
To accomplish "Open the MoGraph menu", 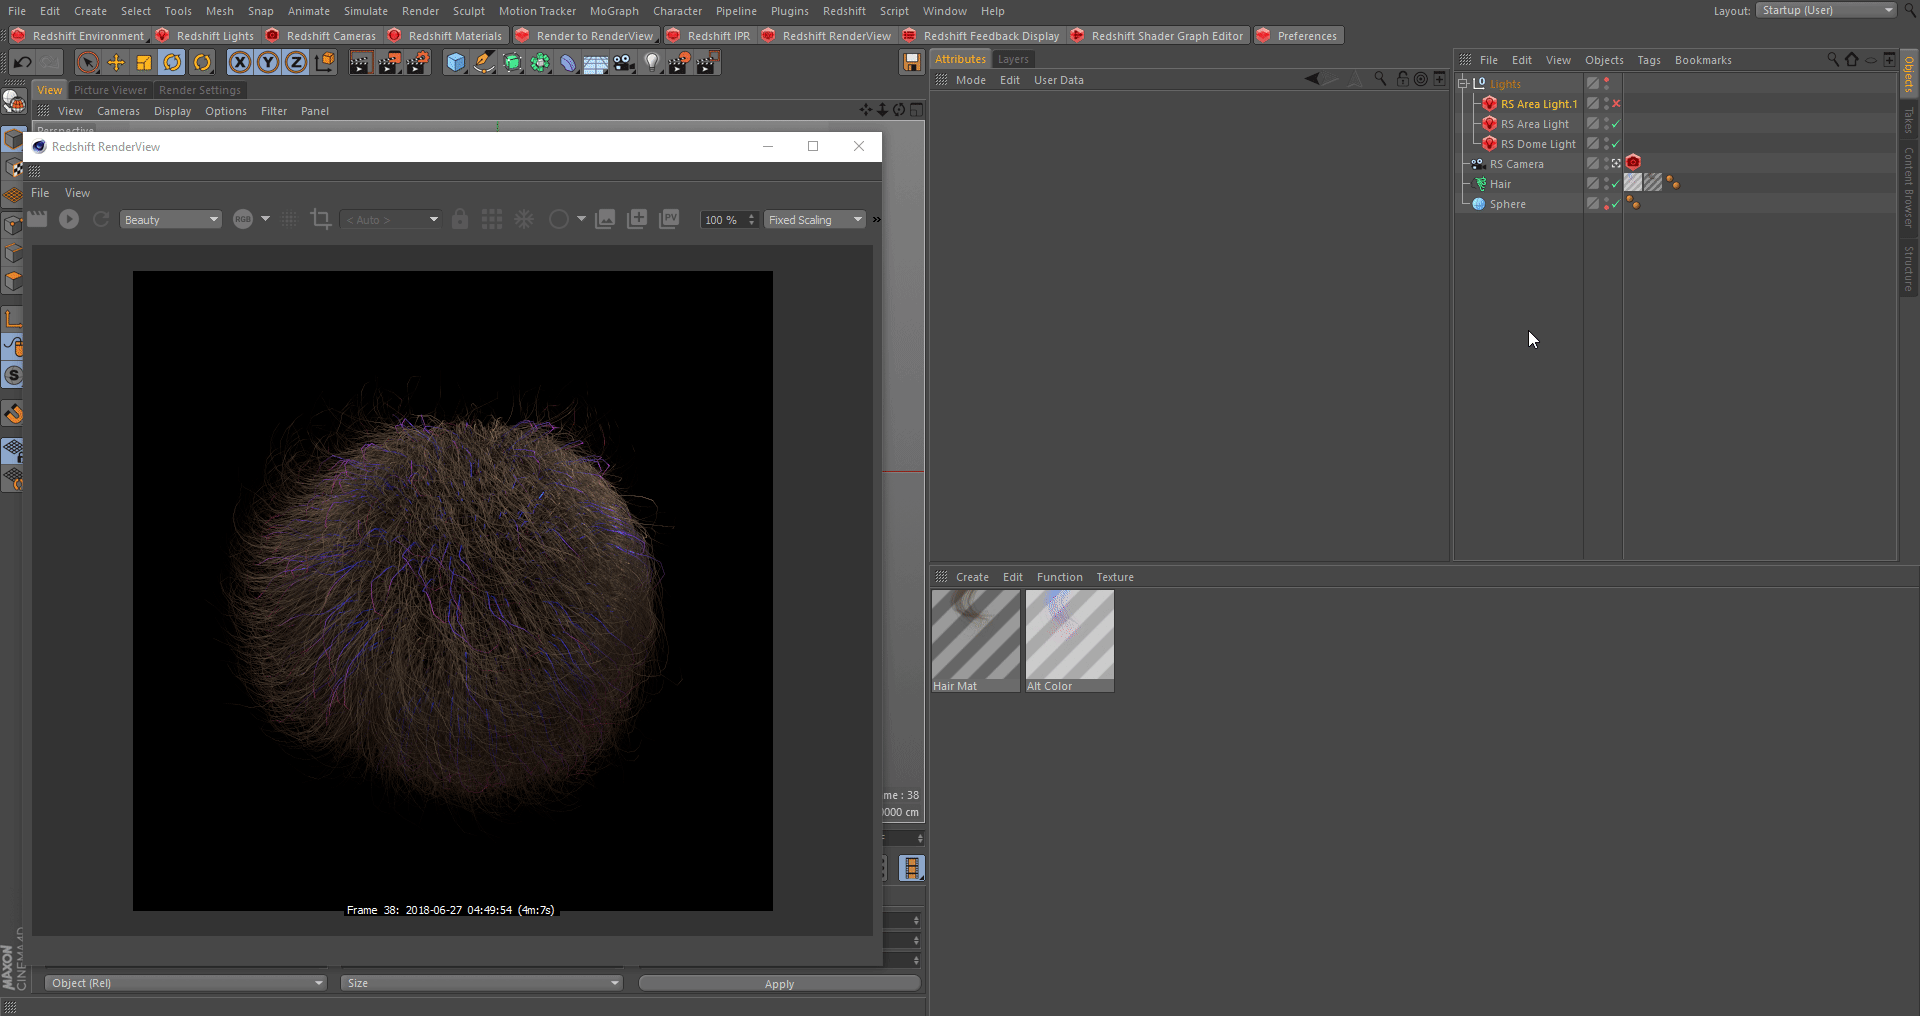I will pos(613,11).
